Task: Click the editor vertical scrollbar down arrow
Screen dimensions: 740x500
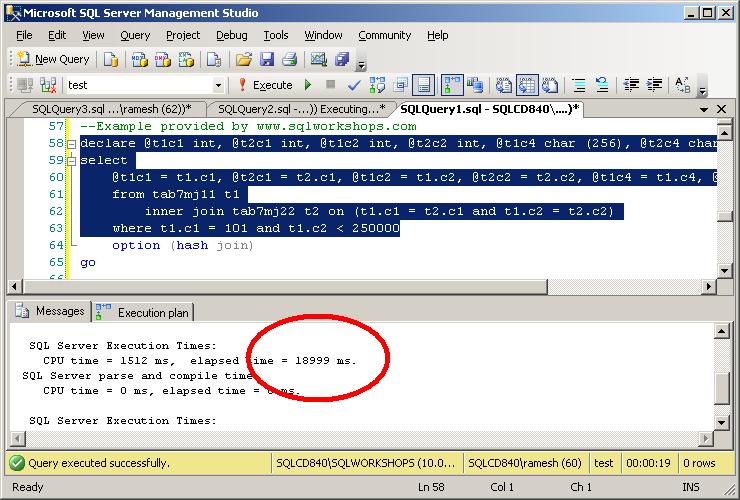Action: tap(724, 270)
